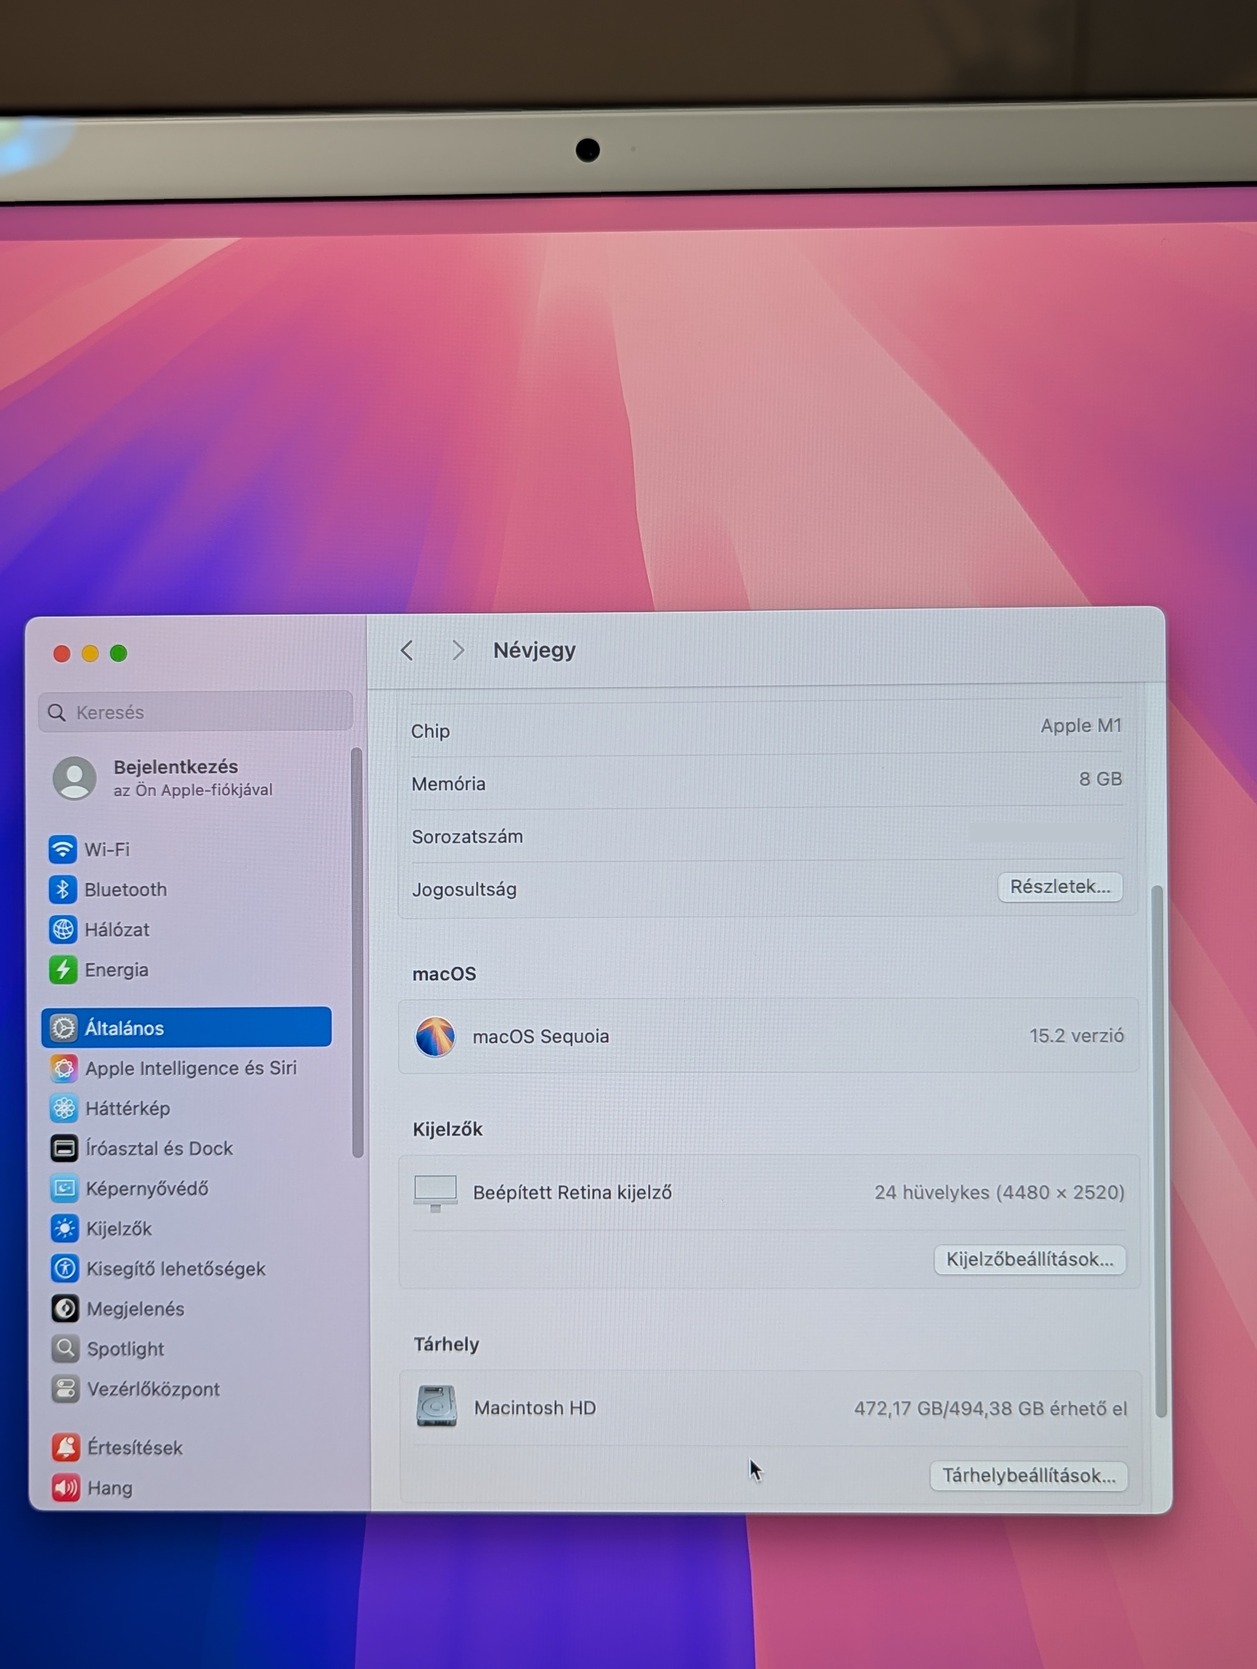Click the macOS Sequoia logo icon
The image size is (1257, 1669).
[x=435, y=1036]
